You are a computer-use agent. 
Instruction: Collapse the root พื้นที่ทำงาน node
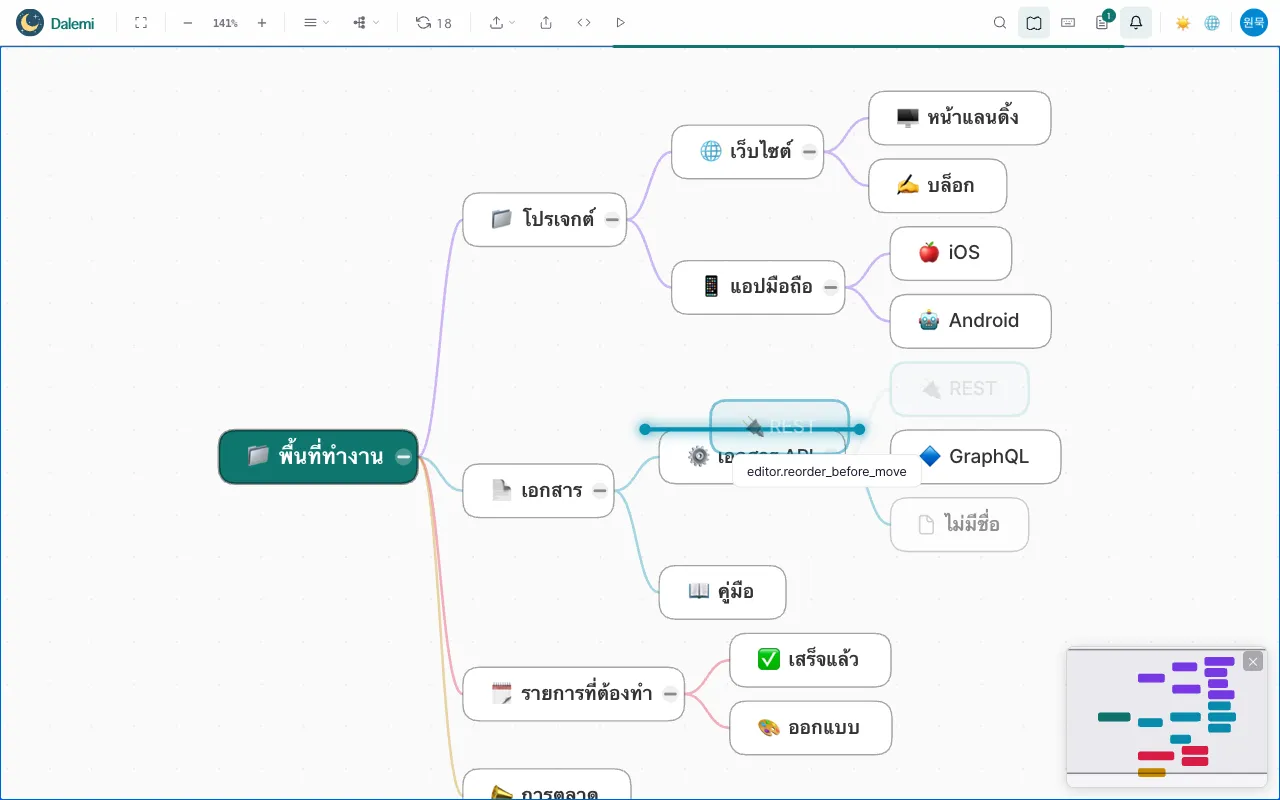(x=403, y=457)
